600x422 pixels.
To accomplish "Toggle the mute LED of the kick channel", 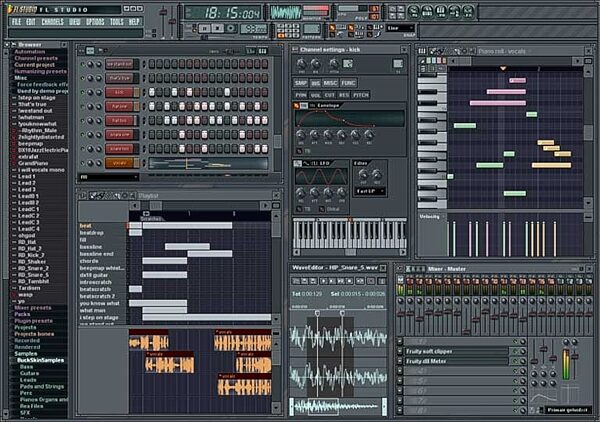I will click(x=82, y=93).
